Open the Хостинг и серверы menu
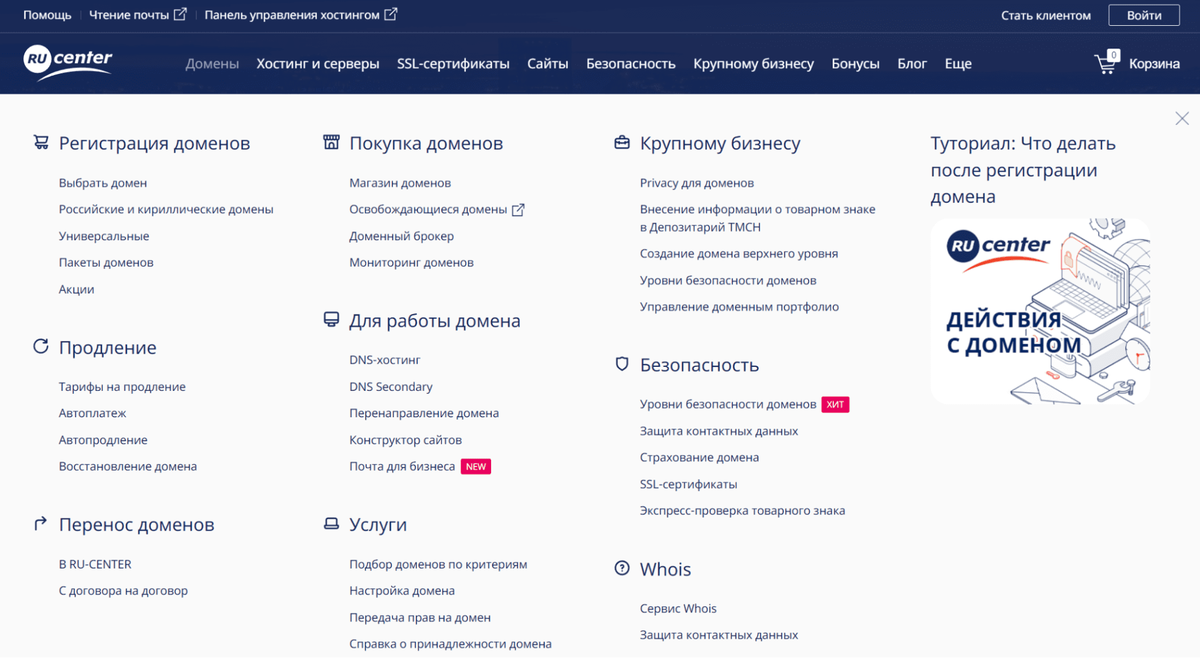This screenshot has width=1200, height=658. click(x=318, y=63)
